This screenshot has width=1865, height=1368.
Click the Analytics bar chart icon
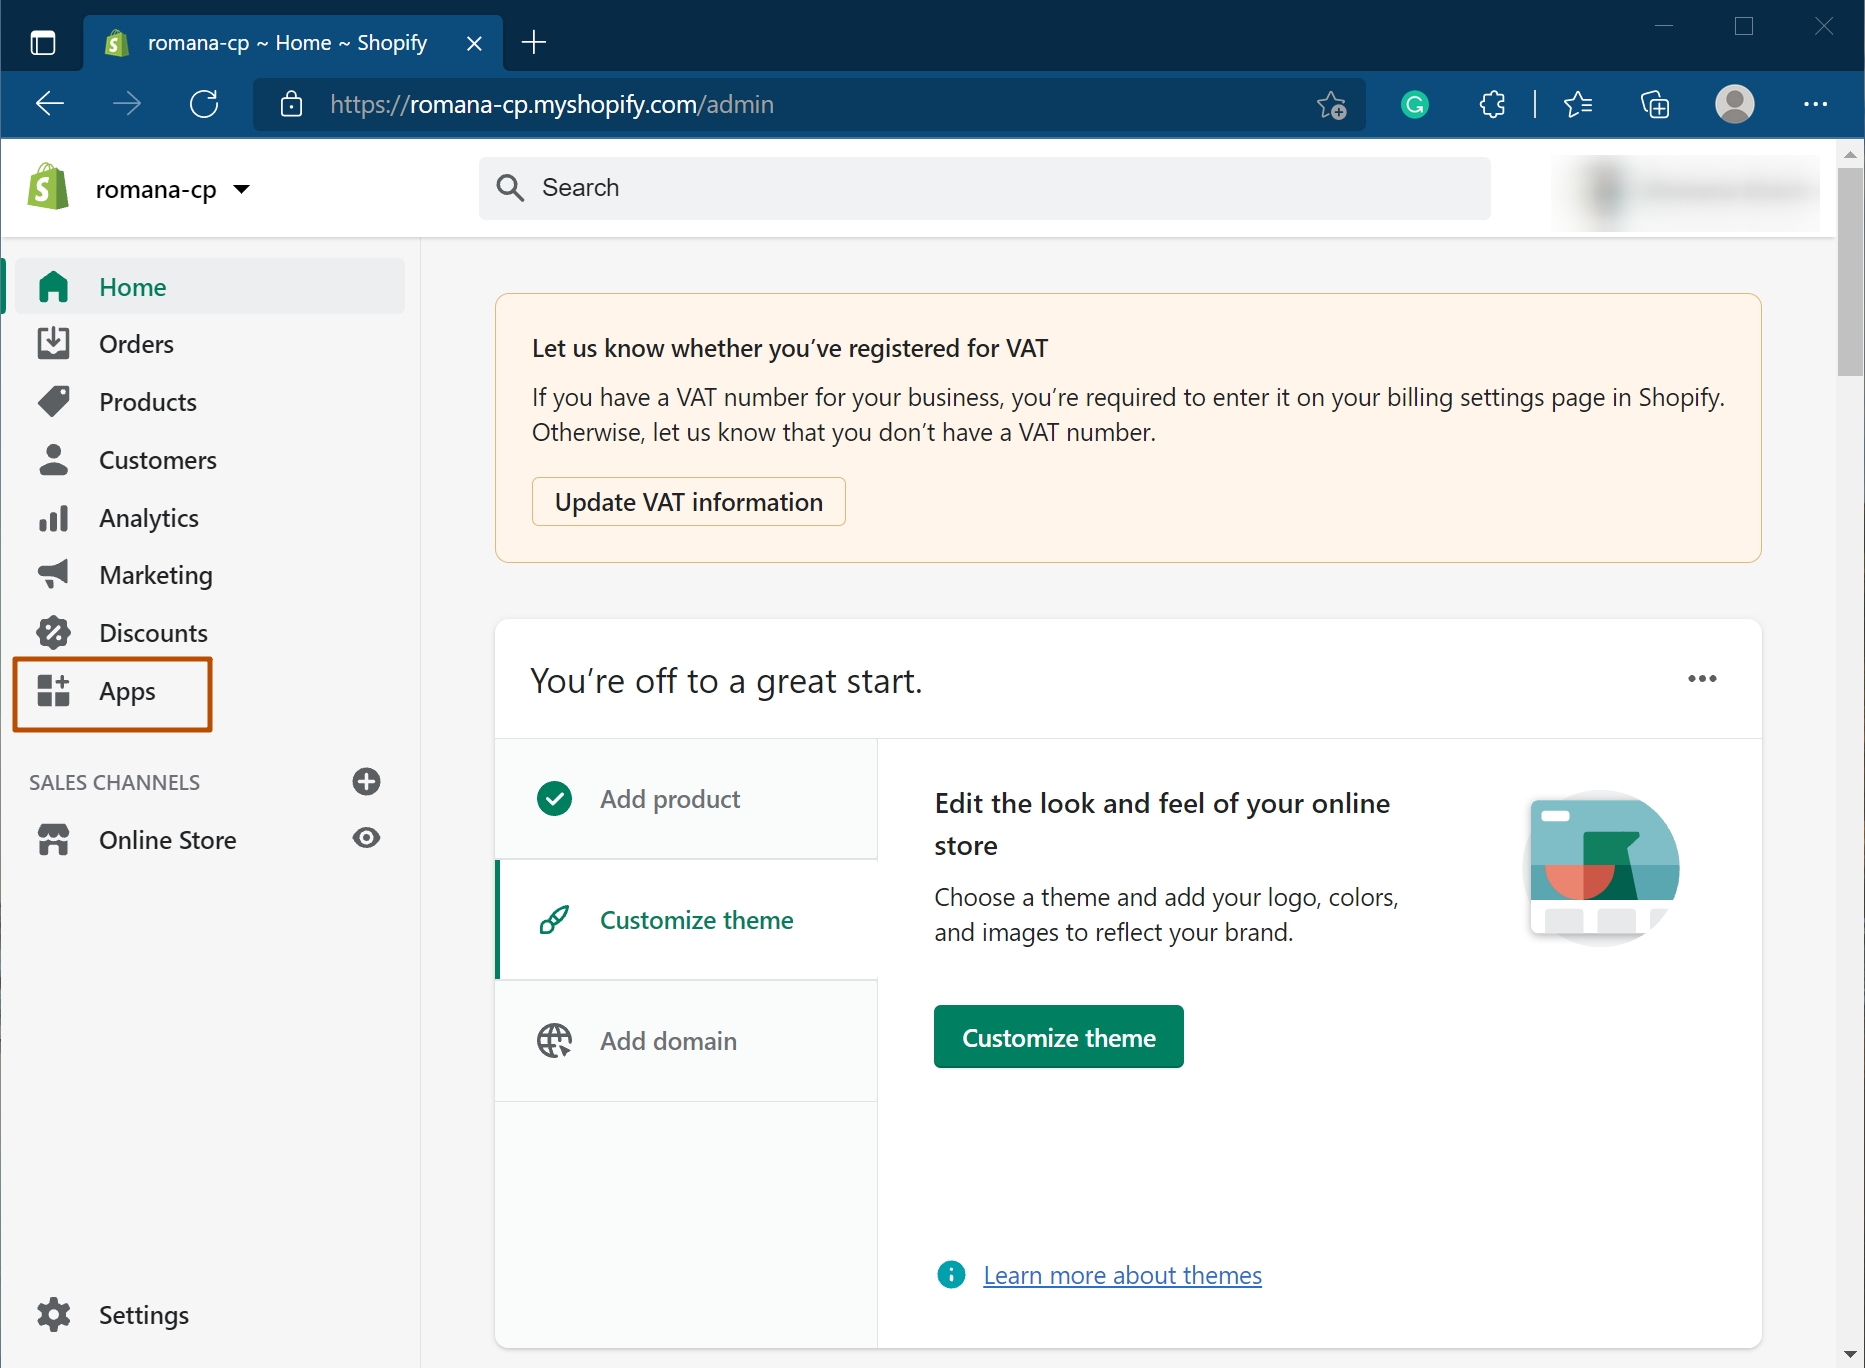coord(53,518)
